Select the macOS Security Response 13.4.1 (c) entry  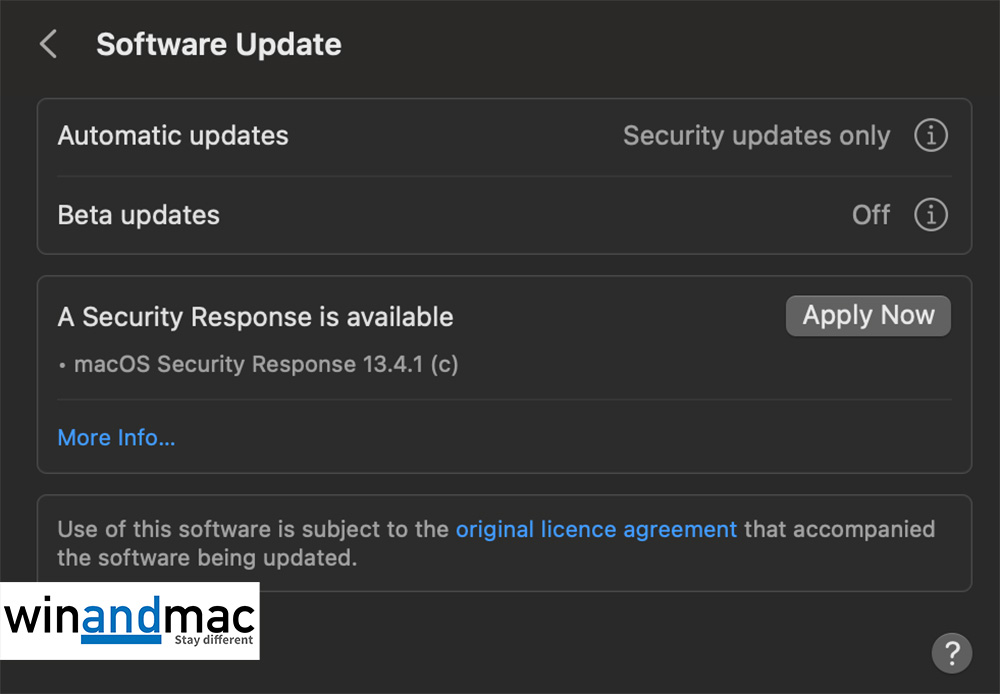click(265, 364)
